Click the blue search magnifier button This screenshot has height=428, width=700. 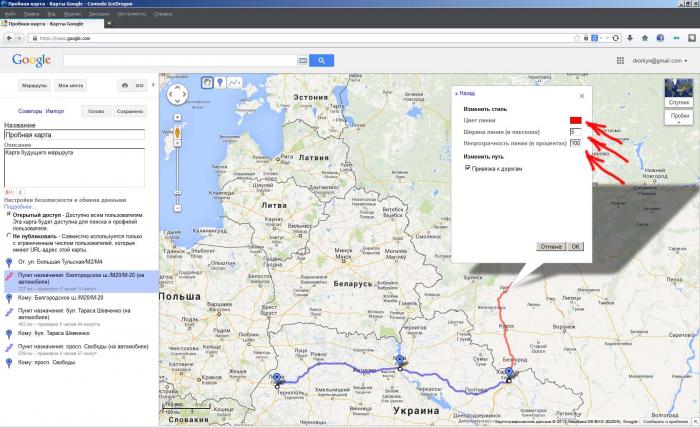320,60
